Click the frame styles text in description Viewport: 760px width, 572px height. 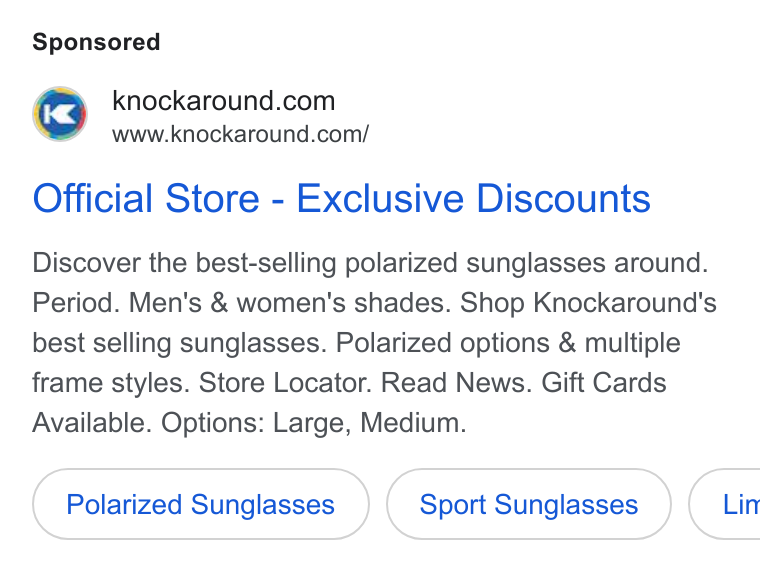coord(111,382)
